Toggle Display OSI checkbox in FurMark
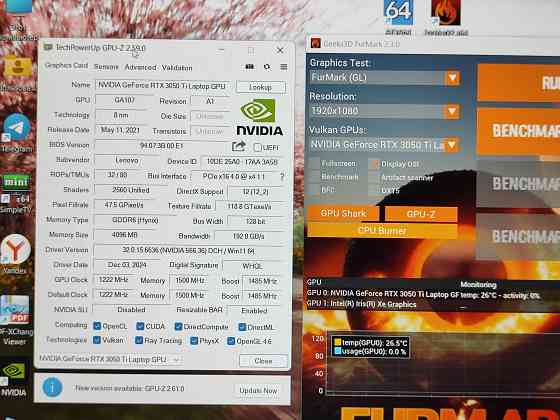The image size is (560, 420). (374, 164)
